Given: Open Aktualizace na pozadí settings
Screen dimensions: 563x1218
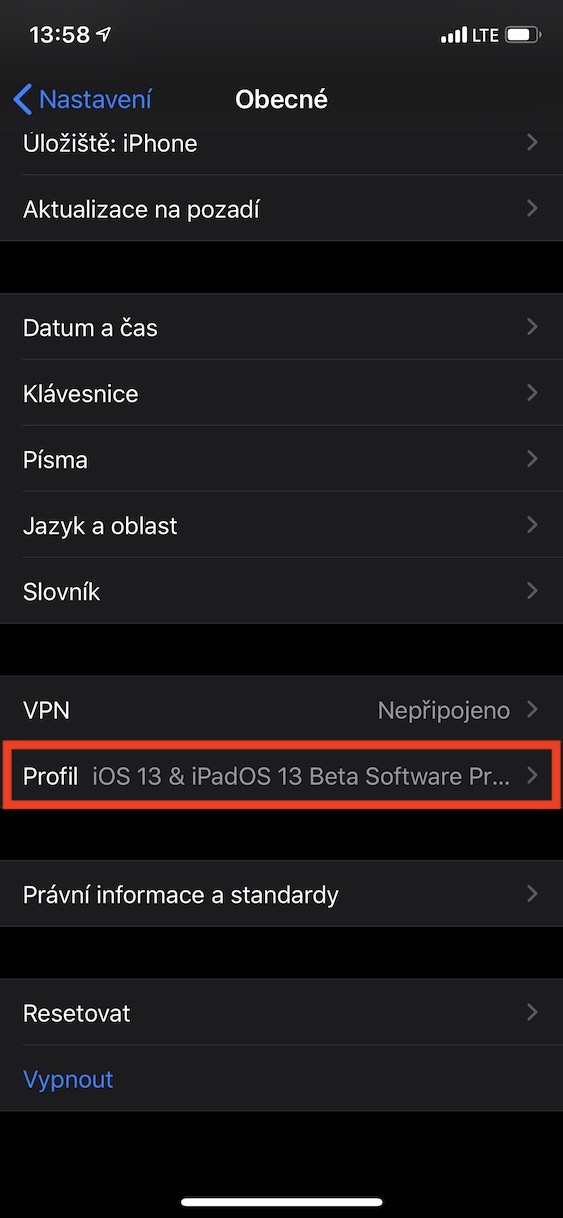Looking at the screenshot, I should pos(281,209).
